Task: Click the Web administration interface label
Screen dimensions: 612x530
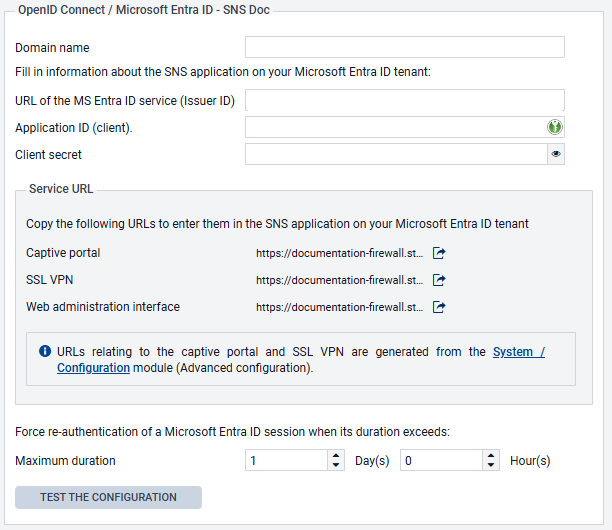Action: (x=103, y=307)
